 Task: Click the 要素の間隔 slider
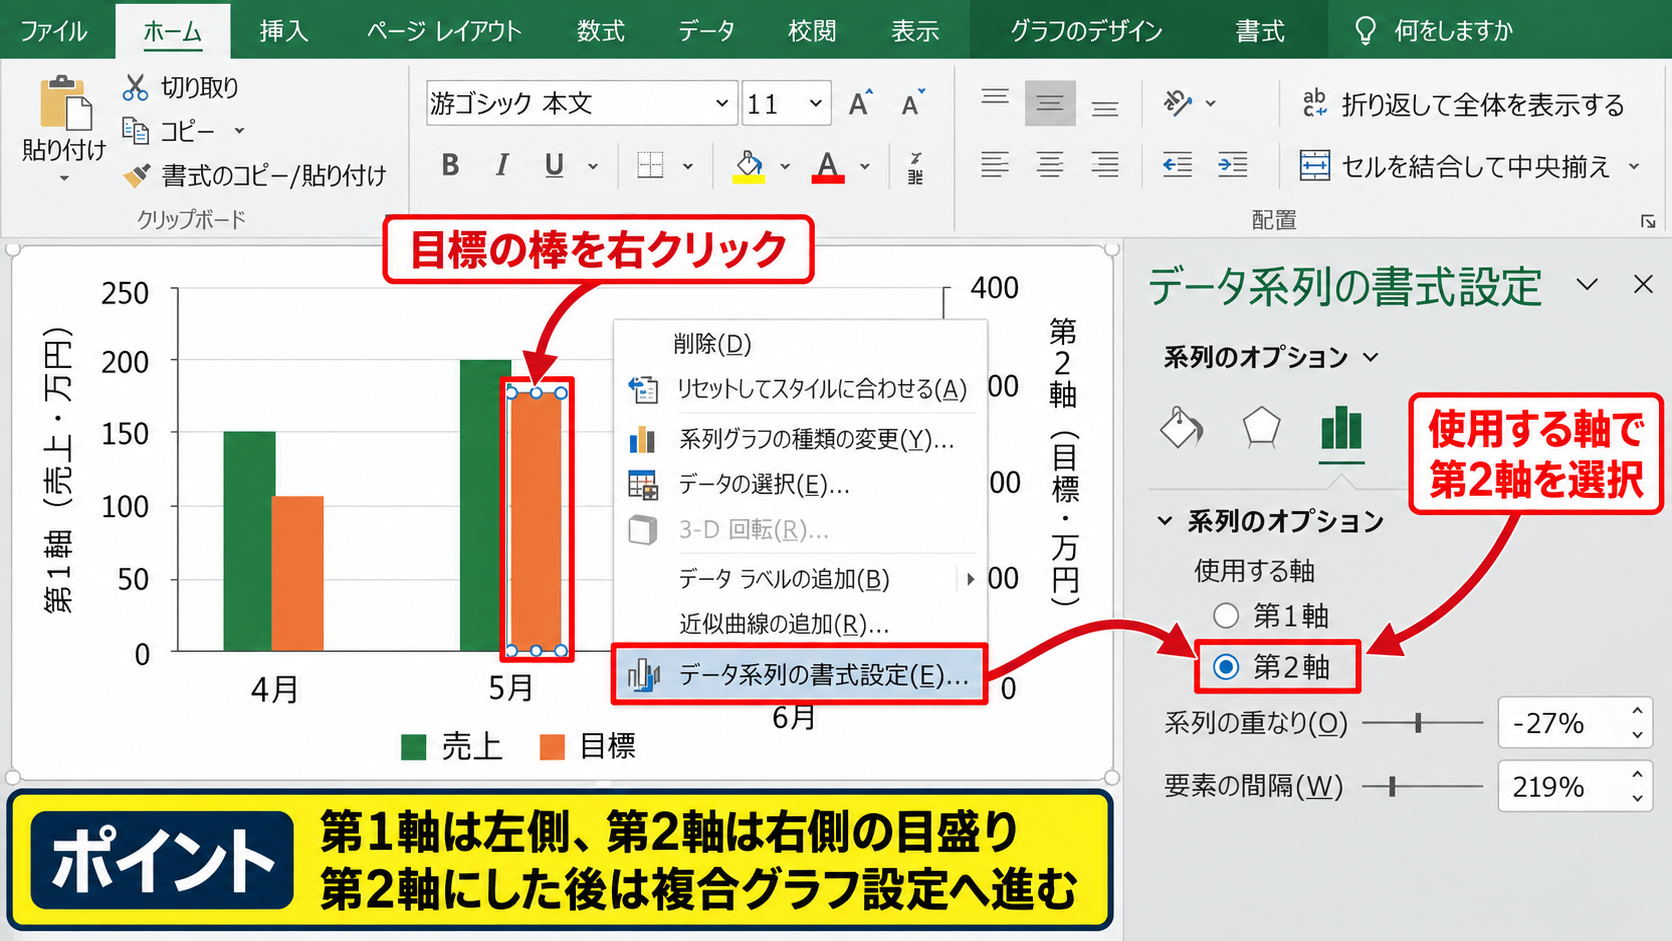[x=1422, y=786]
